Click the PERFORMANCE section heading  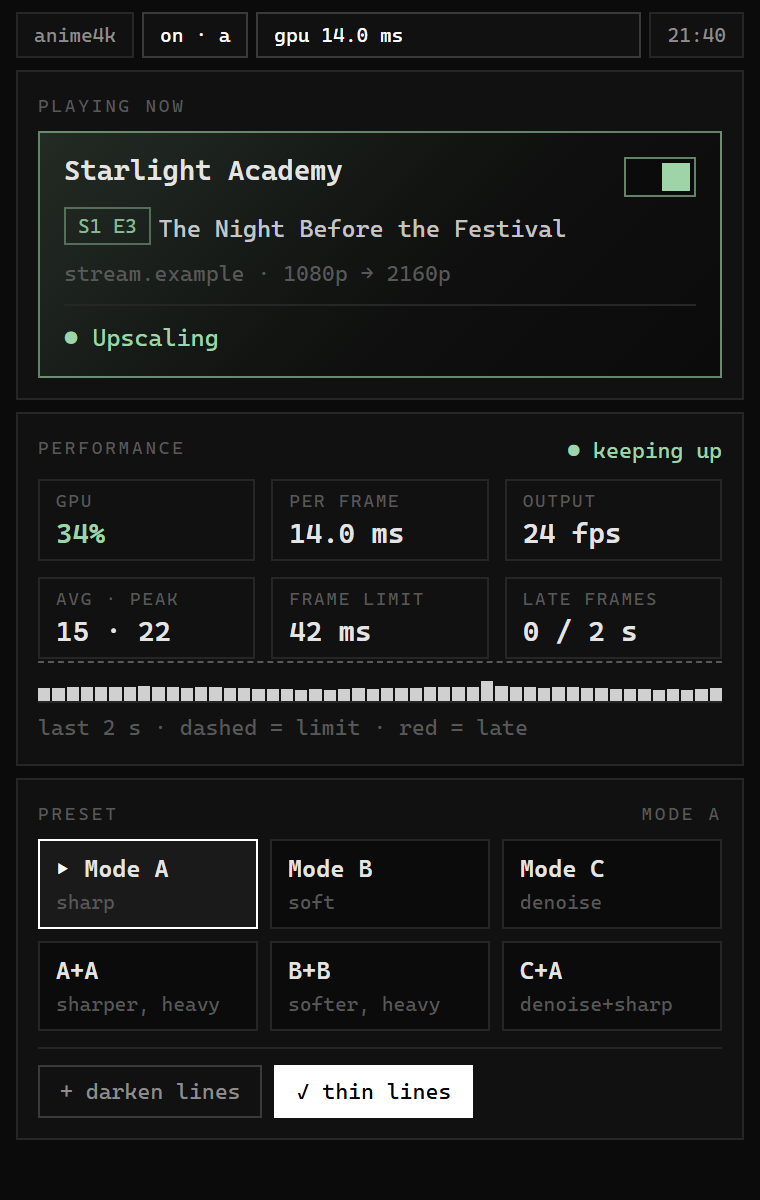click(x=111, y=448)
